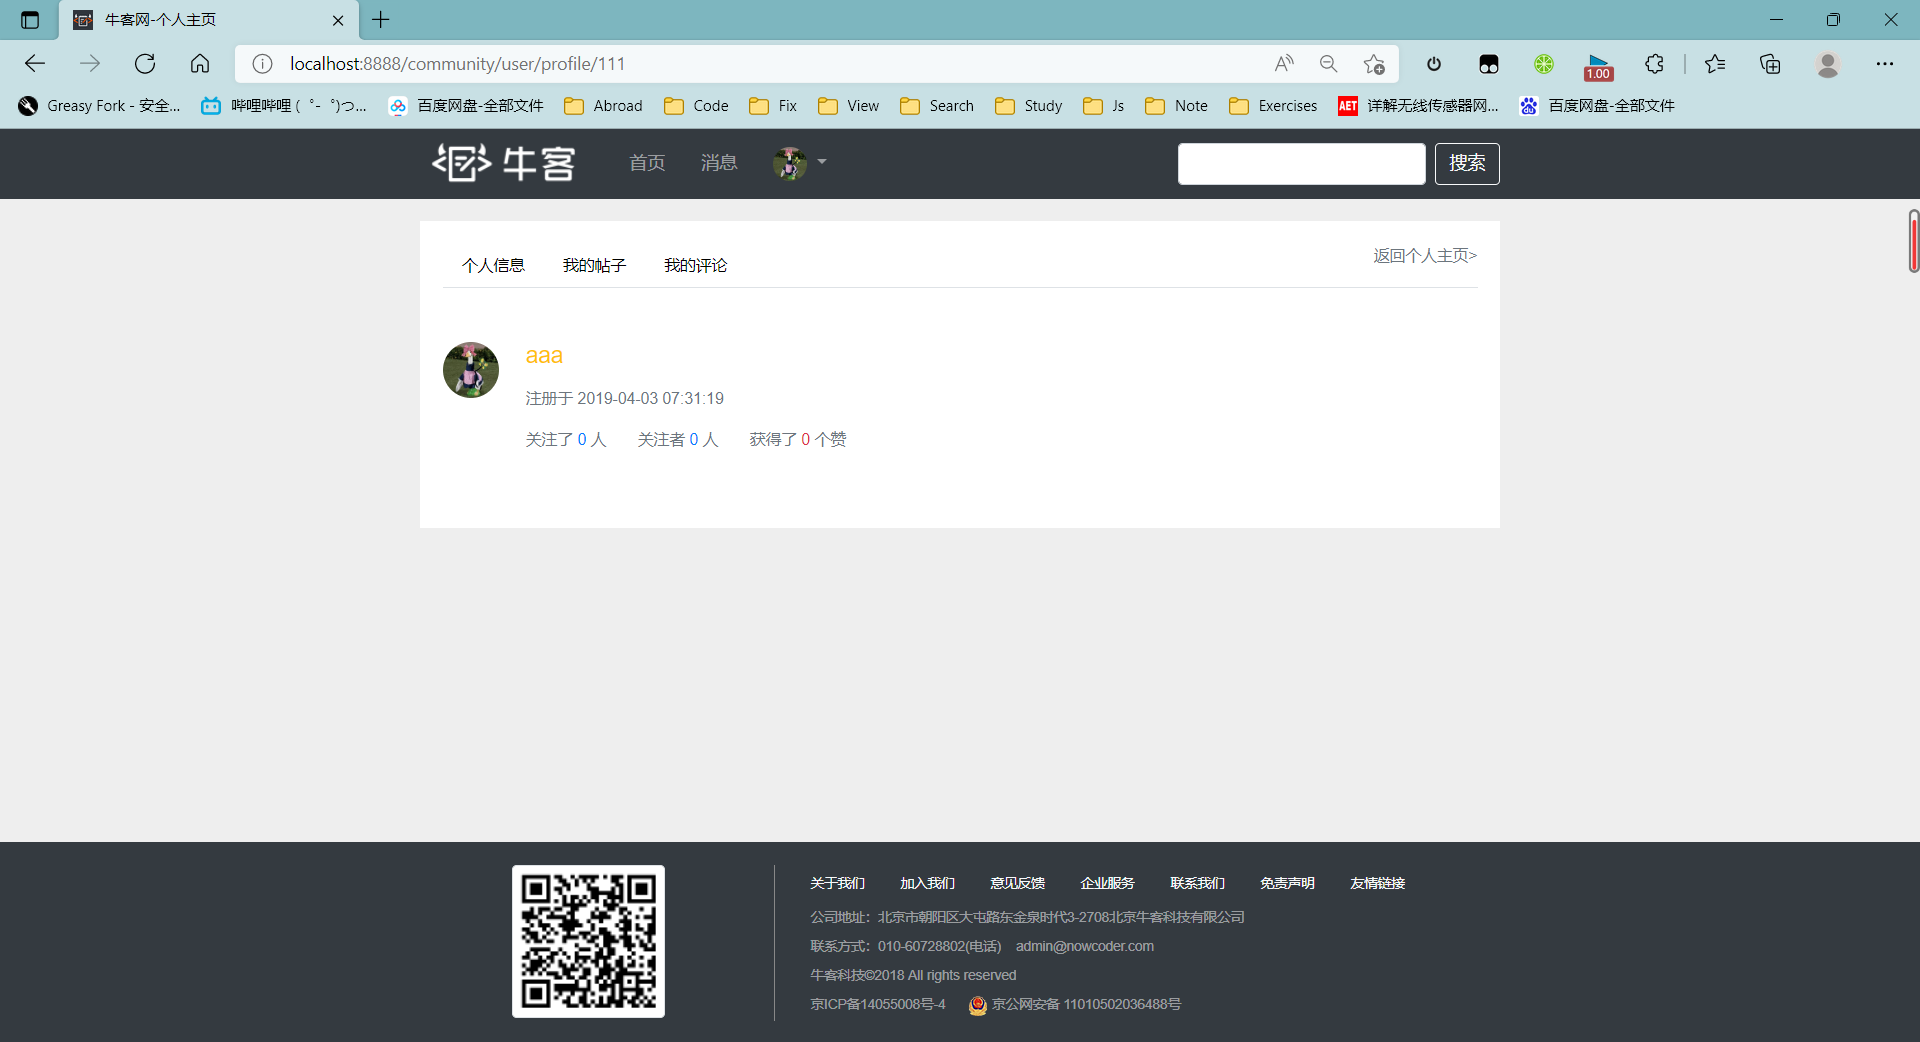Open 消息 in the navigation bar
This screenshot has width=1920, height=1042.
pos(718,163)
